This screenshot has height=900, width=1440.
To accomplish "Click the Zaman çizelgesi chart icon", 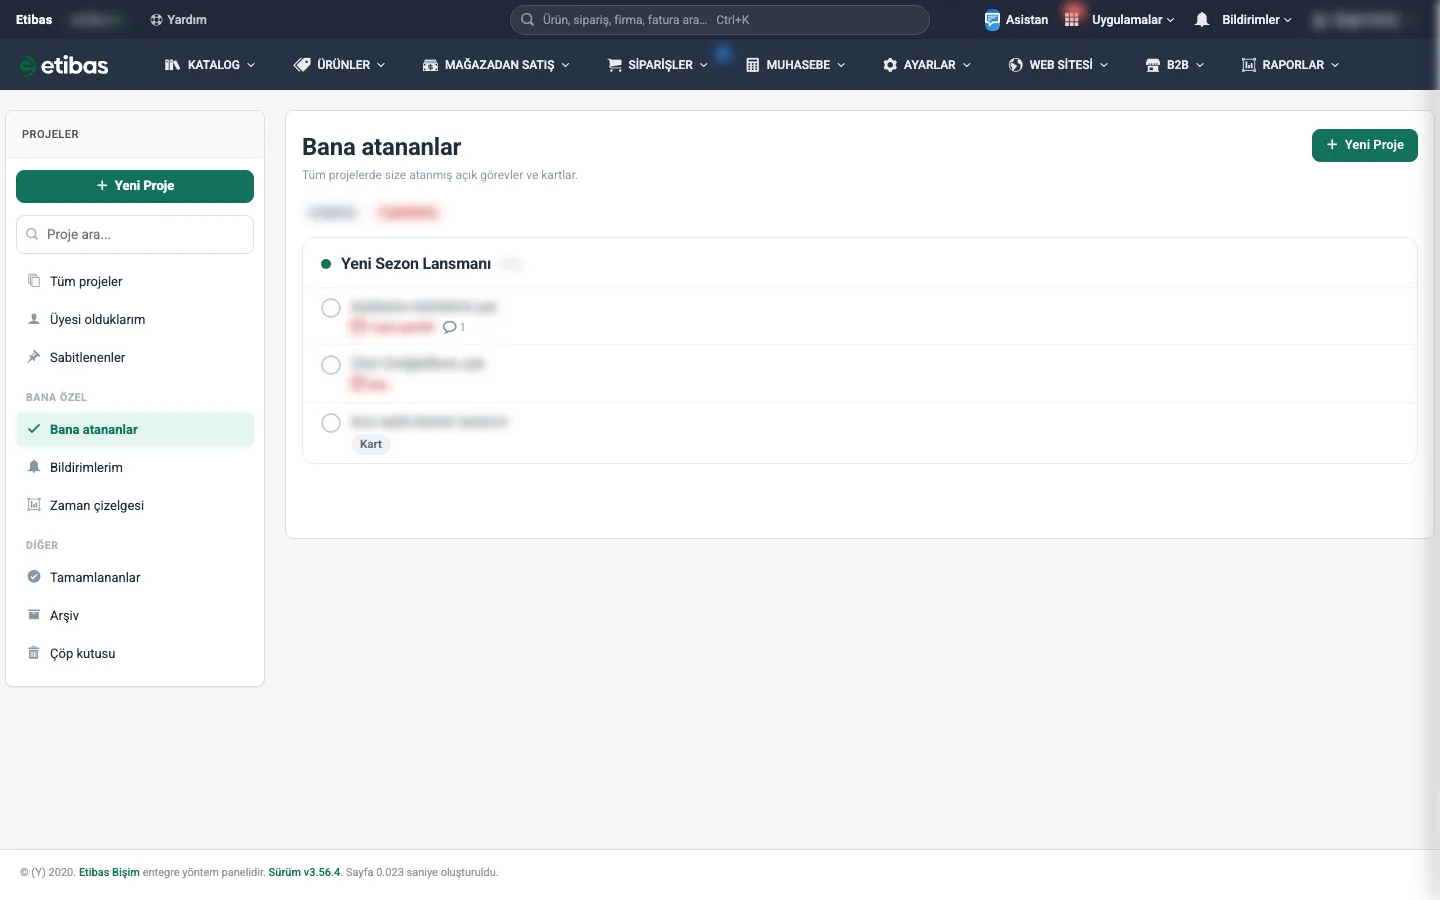I will click(x=34, y=505).
